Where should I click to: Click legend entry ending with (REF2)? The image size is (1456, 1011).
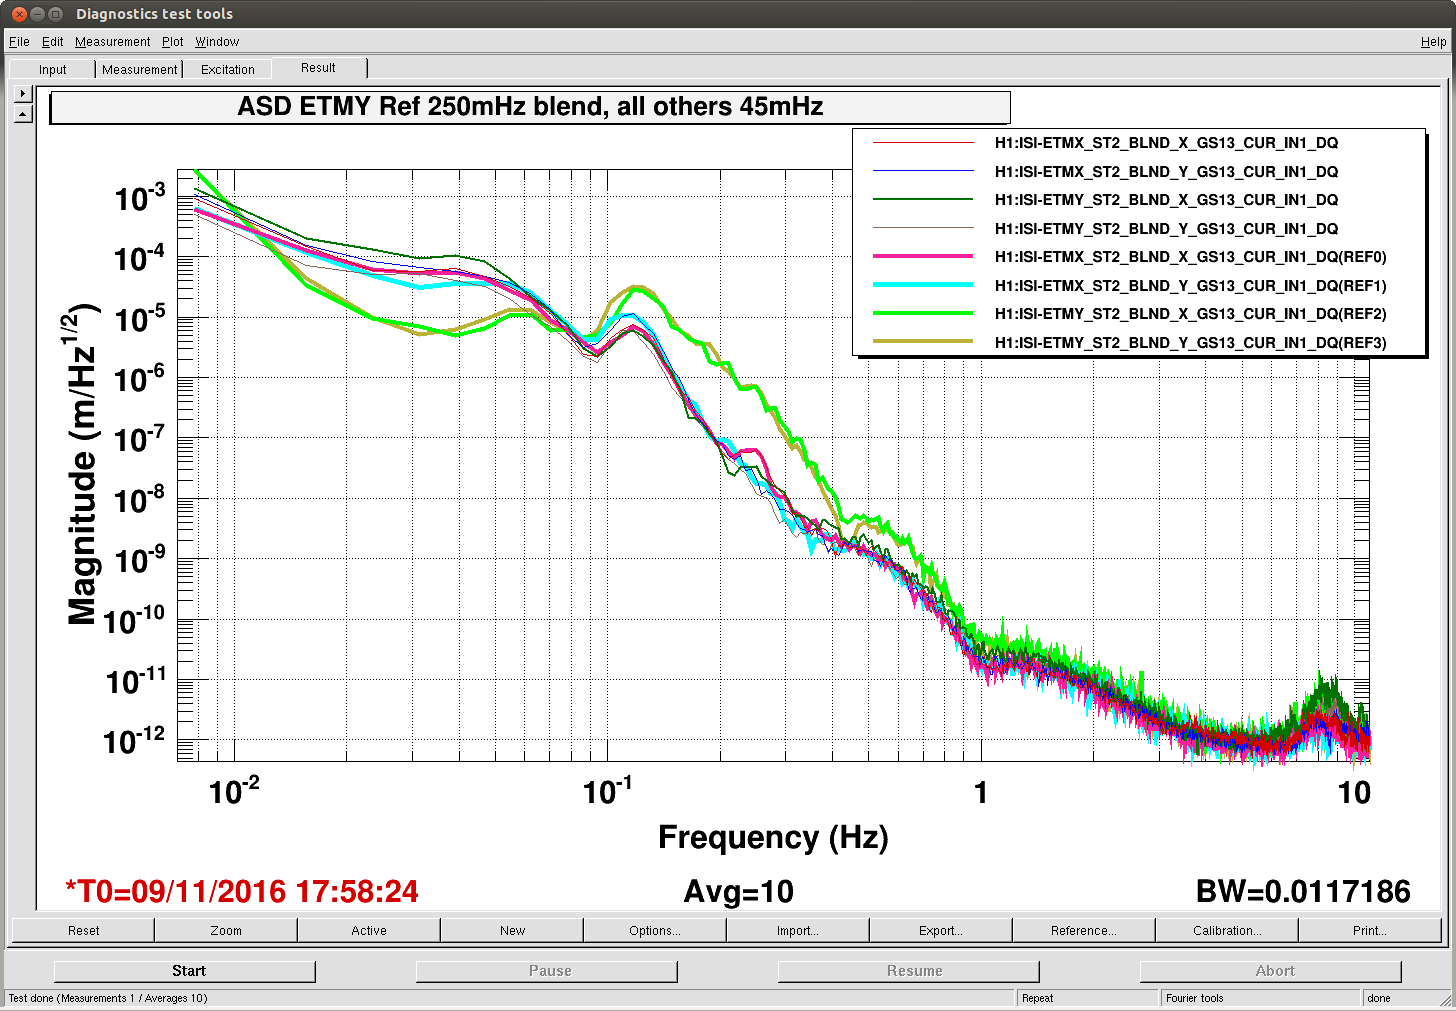[x=1190, y=314]
